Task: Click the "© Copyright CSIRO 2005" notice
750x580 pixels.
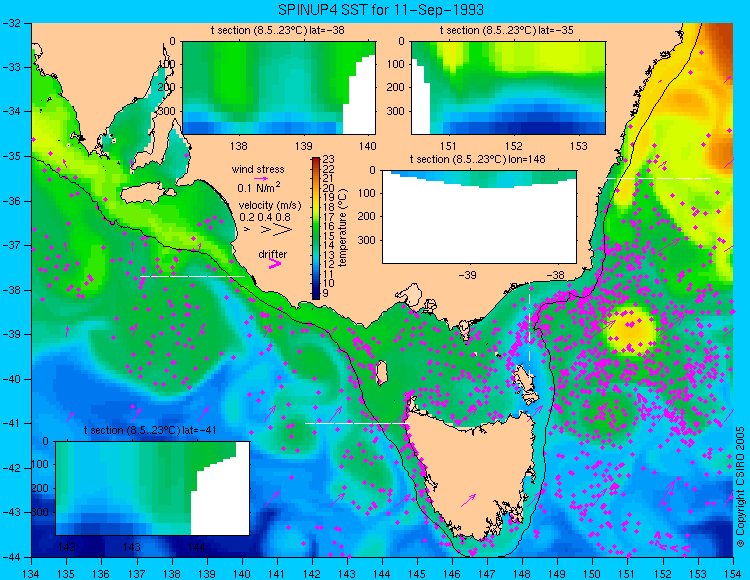Action: 740,487
